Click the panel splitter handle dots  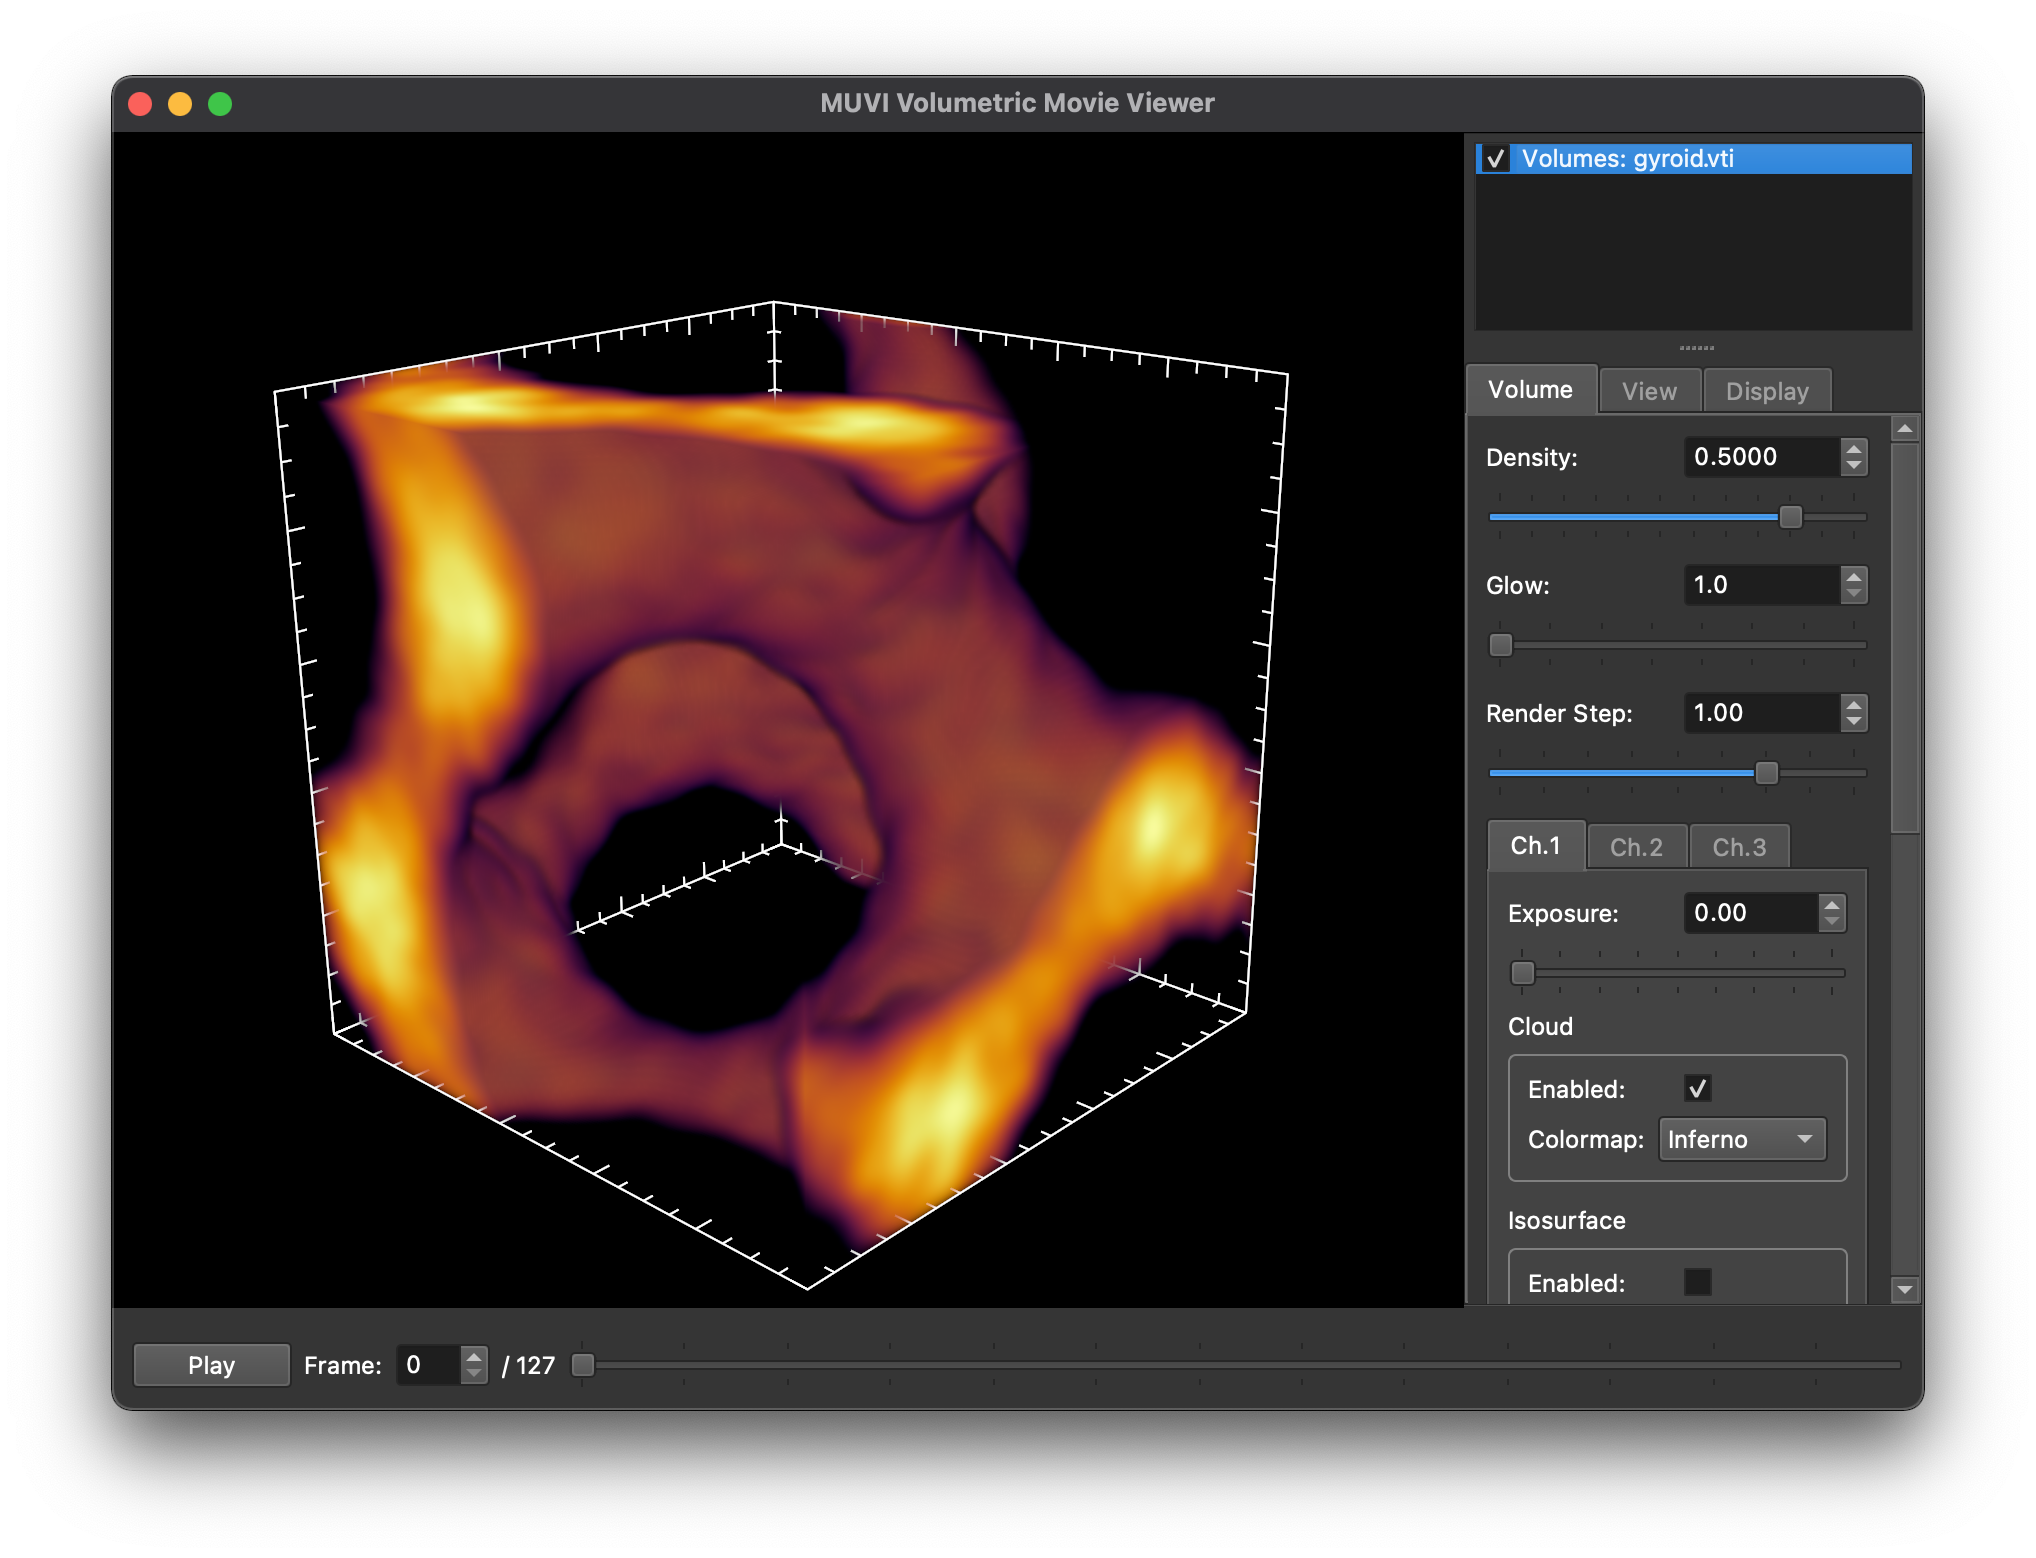point(1696,348)
